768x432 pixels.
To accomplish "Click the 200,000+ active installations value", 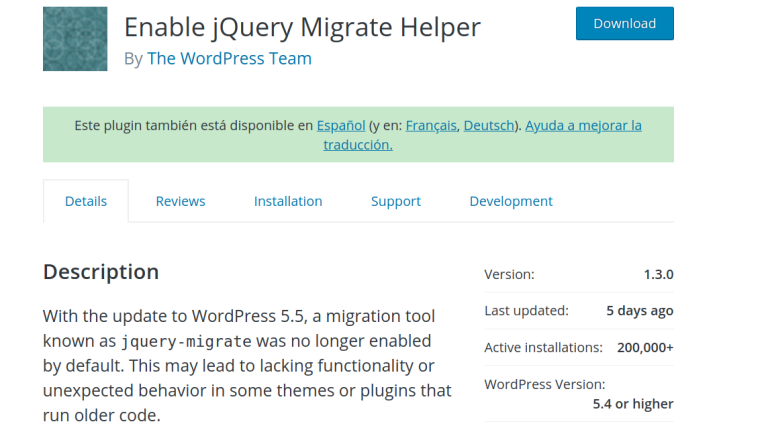I will [645, 348].
